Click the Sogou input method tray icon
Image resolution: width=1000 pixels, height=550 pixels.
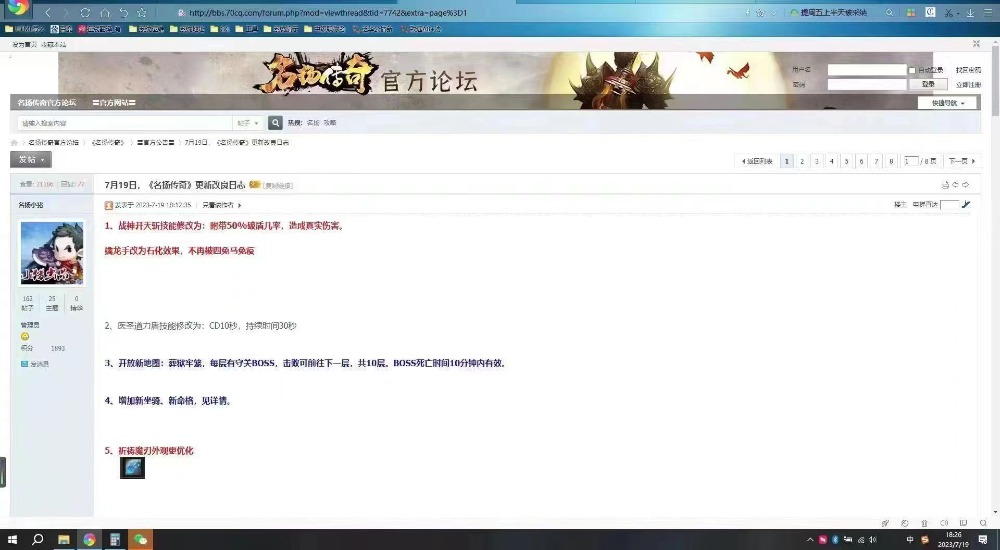[925, 540]
